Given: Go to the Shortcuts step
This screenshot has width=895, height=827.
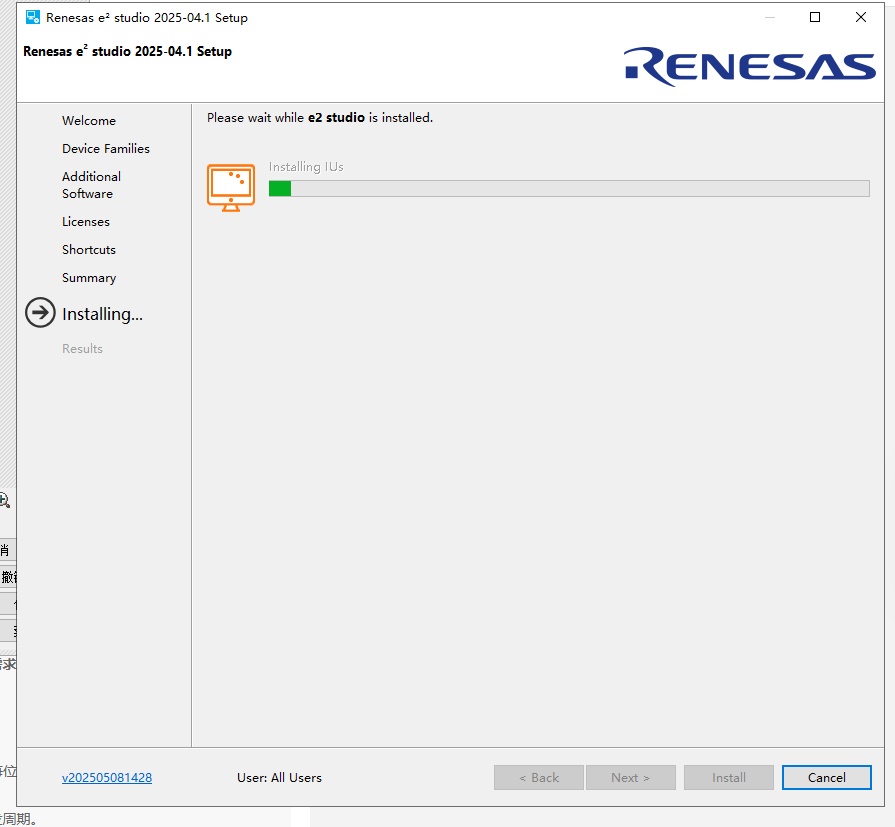Looking at the screenshot, I should click(x=88, y=249).
